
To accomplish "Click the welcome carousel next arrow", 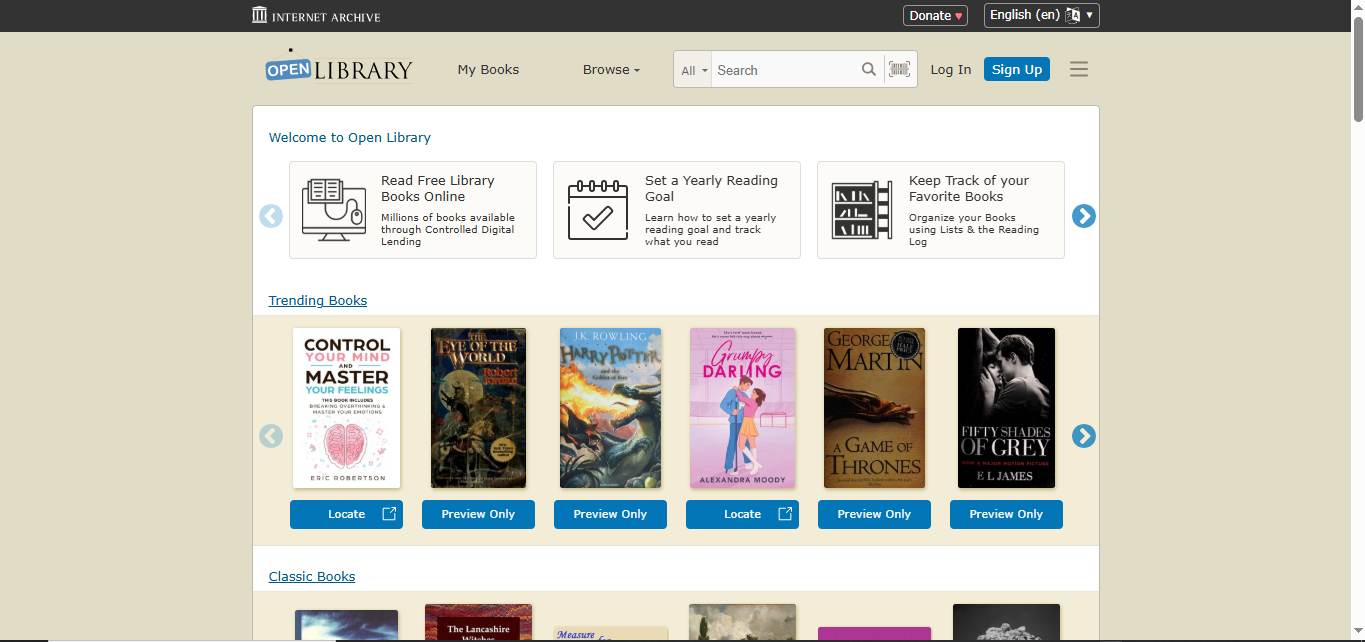I will pos(1084,216).
